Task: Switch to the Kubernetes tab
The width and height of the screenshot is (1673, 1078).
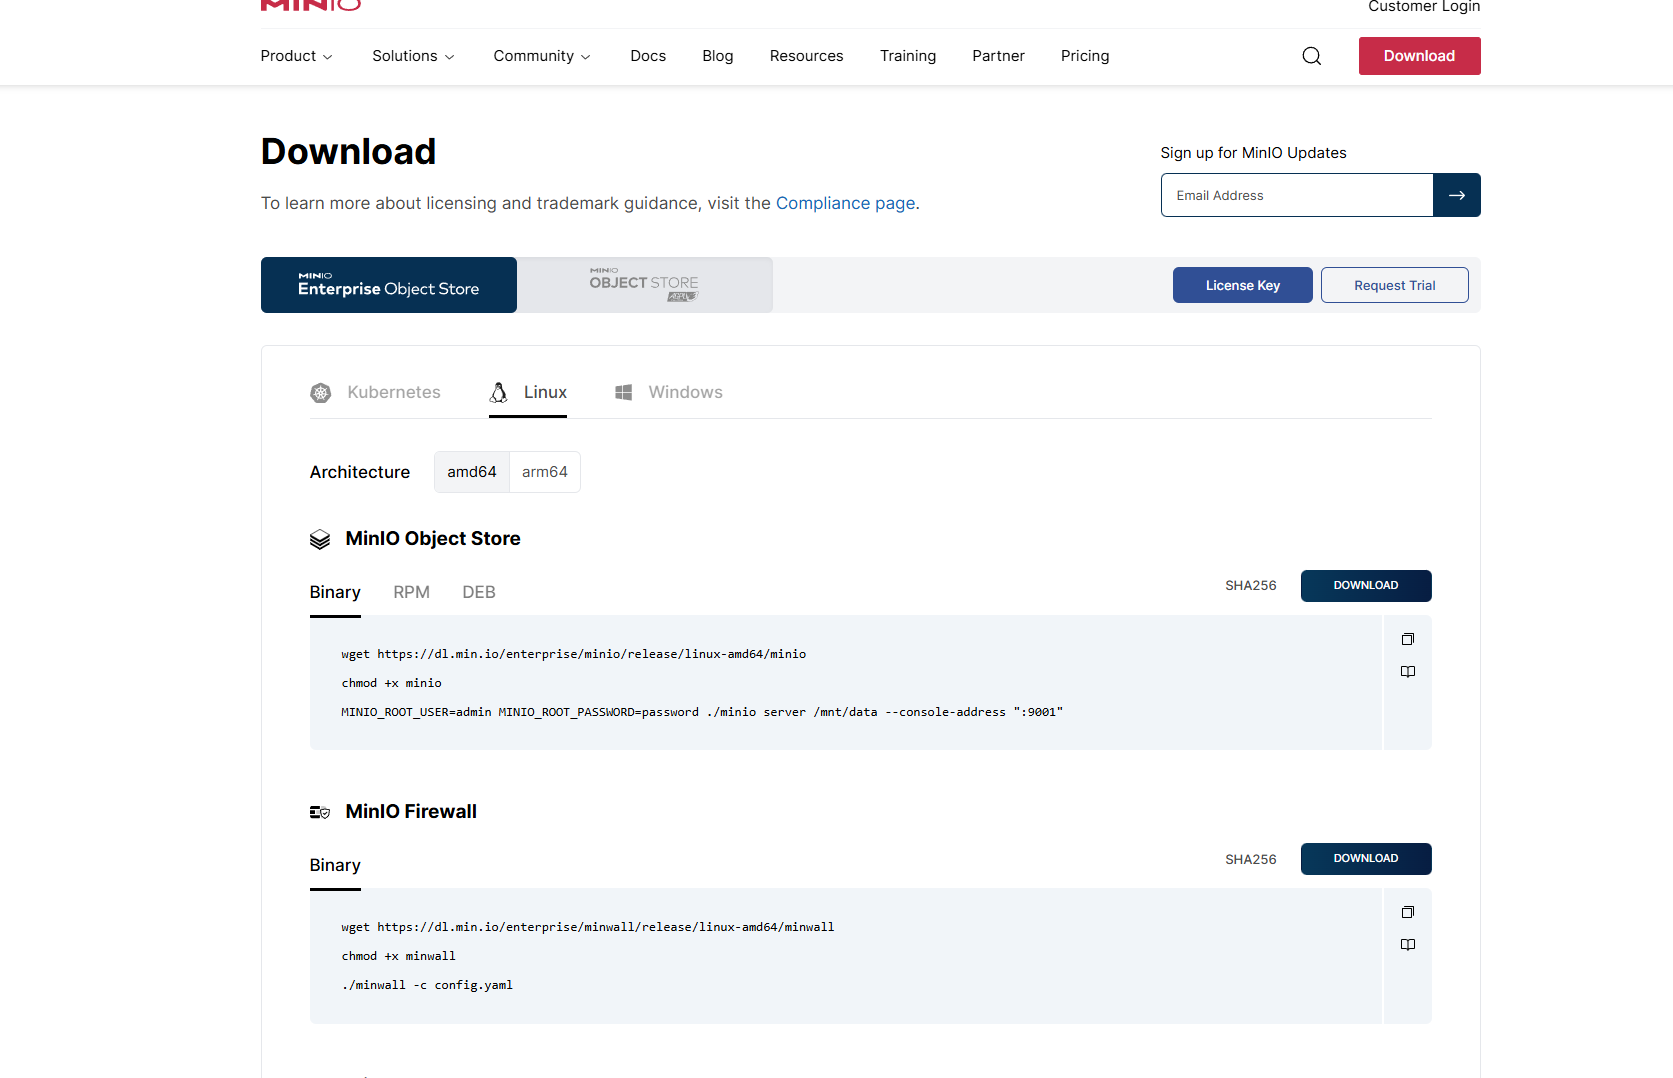Action: [375, 392]
